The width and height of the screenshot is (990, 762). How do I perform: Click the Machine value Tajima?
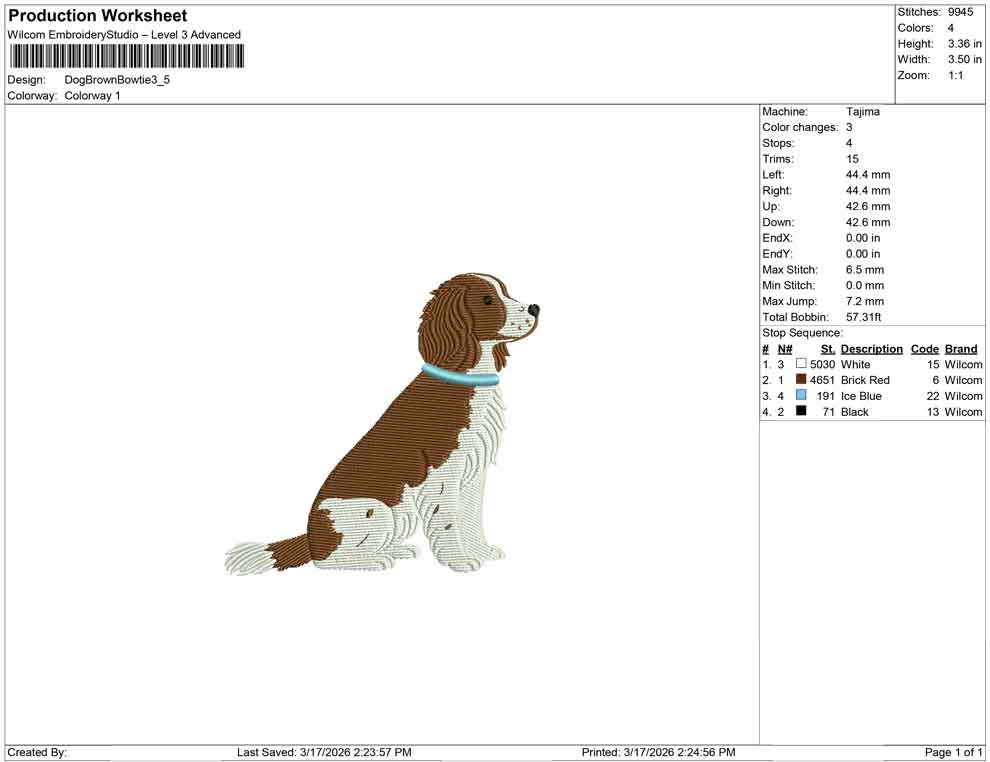tap(862, 112)
